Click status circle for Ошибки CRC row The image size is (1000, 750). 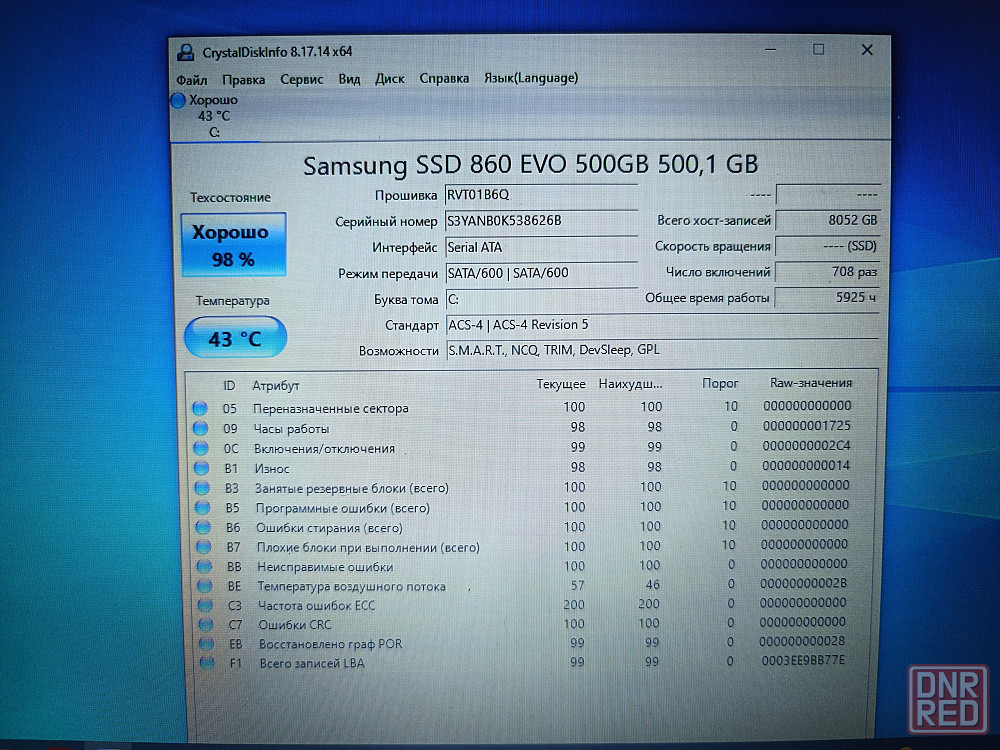pos(206,624)
